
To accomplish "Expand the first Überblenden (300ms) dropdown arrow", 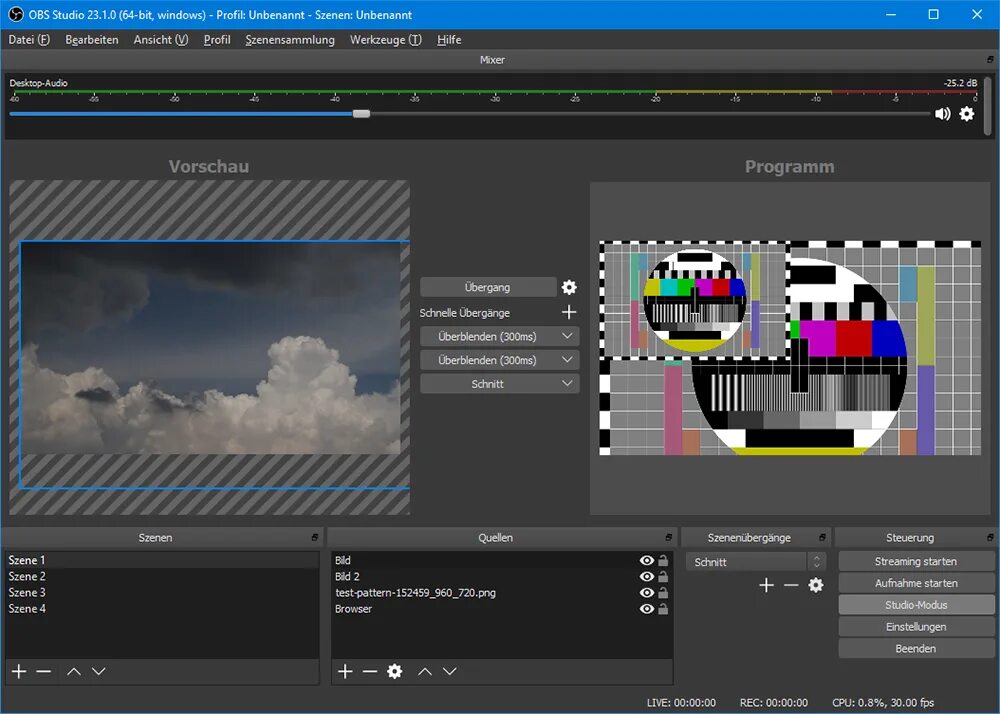I will tap(567, 336).
